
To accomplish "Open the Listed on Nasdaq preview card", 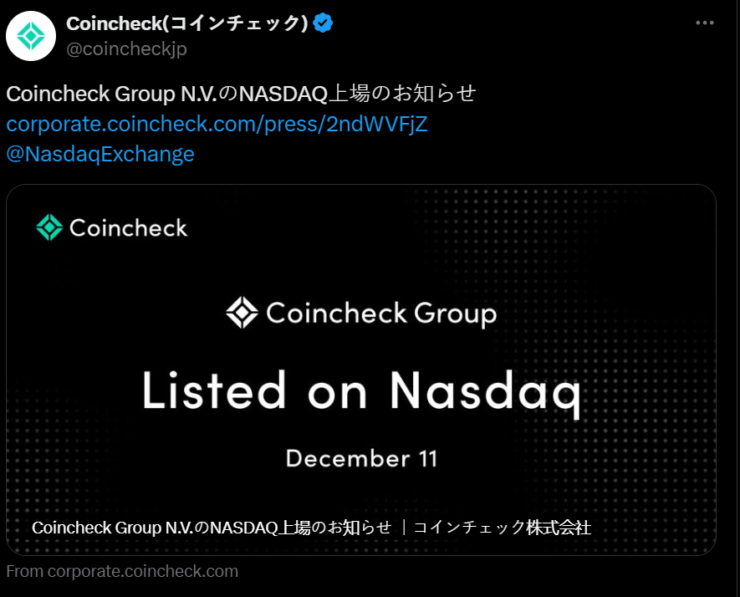I will pos(361,370).
